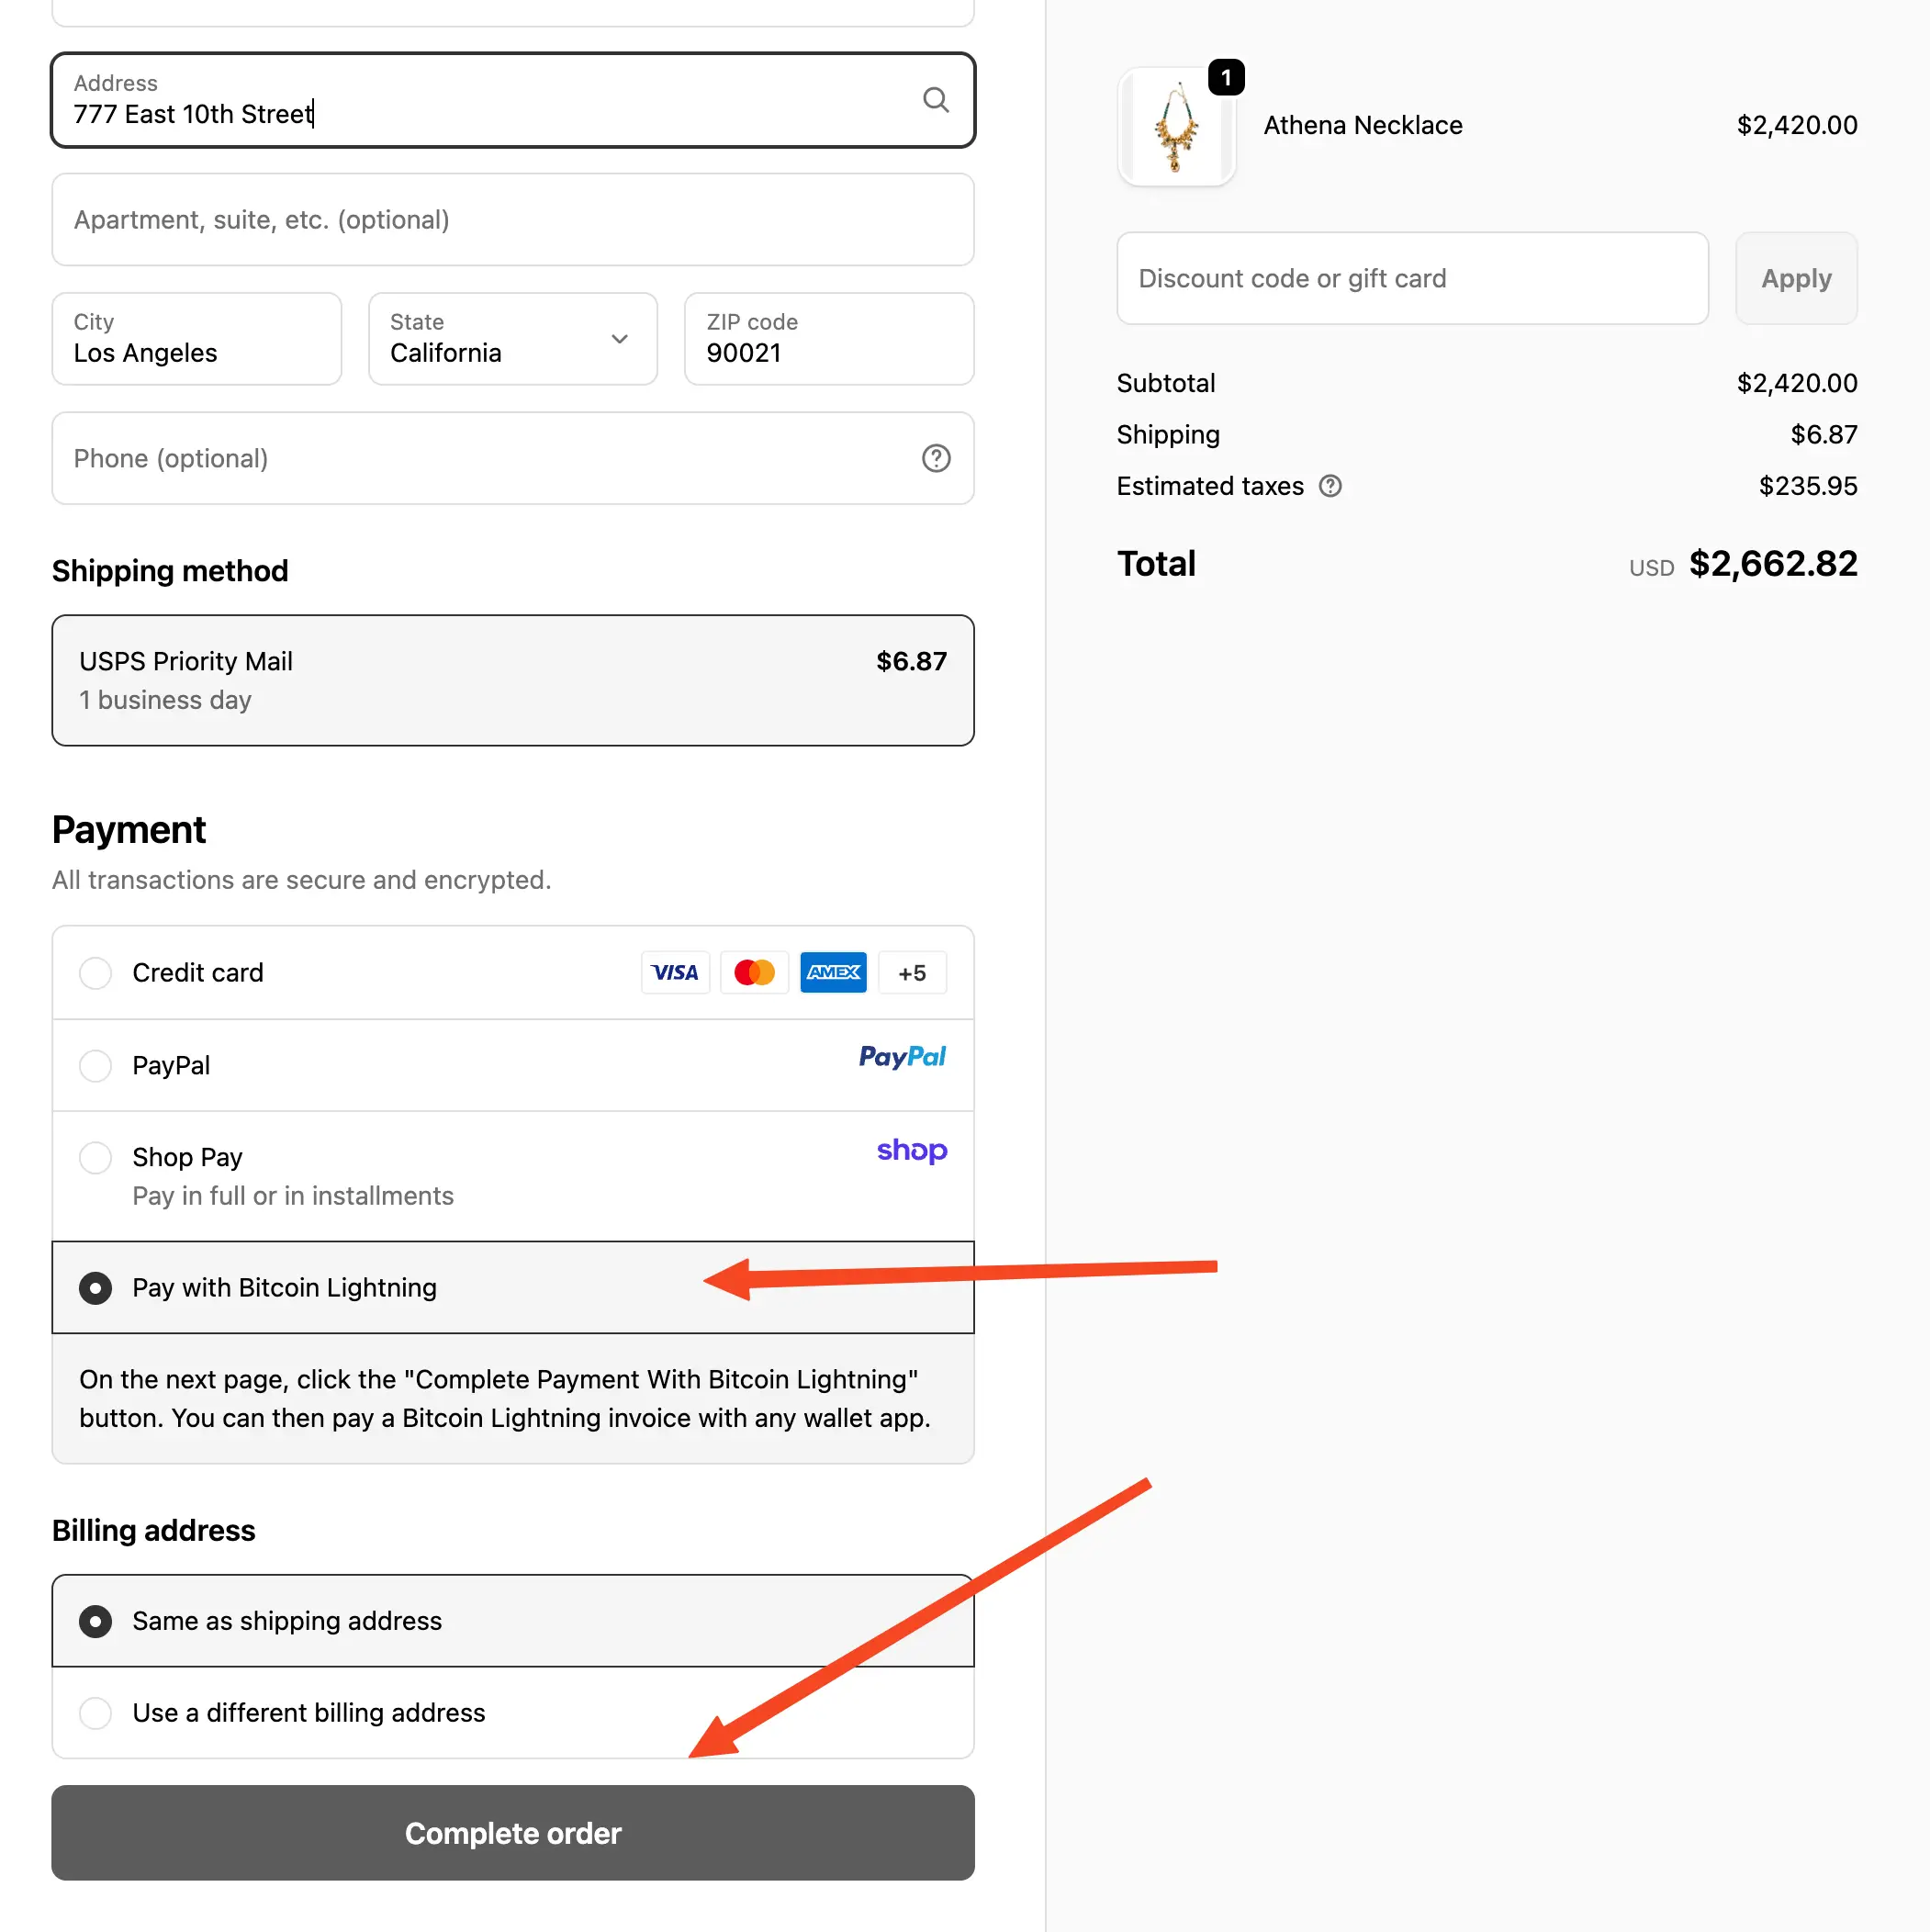Click the Apartment, suite optional field
The width and height of the screenshot is (1930, 1932).
click(512, 219)
